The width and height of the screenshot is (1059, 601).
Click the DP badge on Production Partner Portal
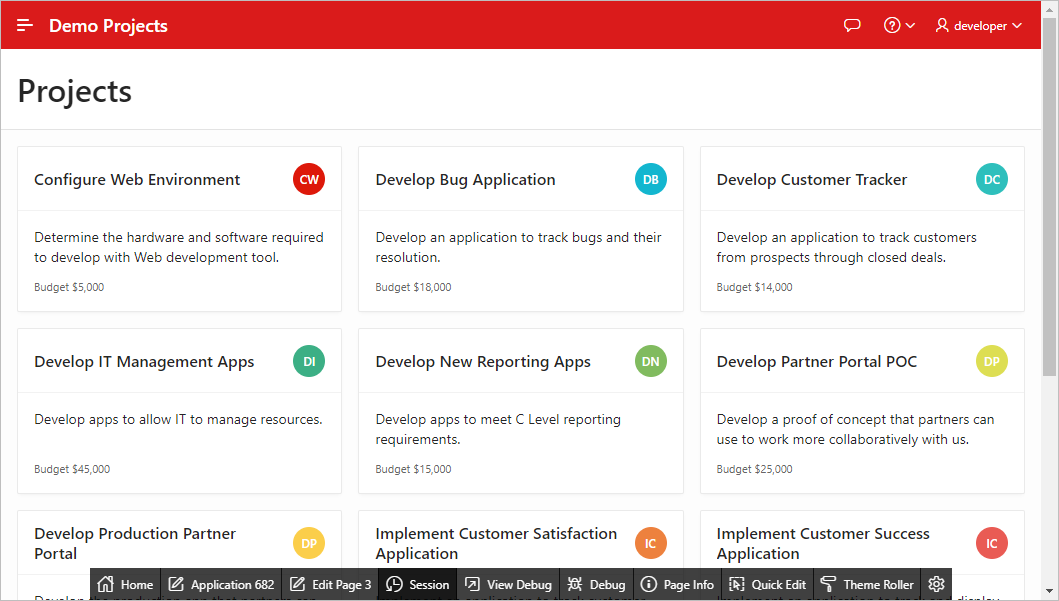tap(309, 544)
